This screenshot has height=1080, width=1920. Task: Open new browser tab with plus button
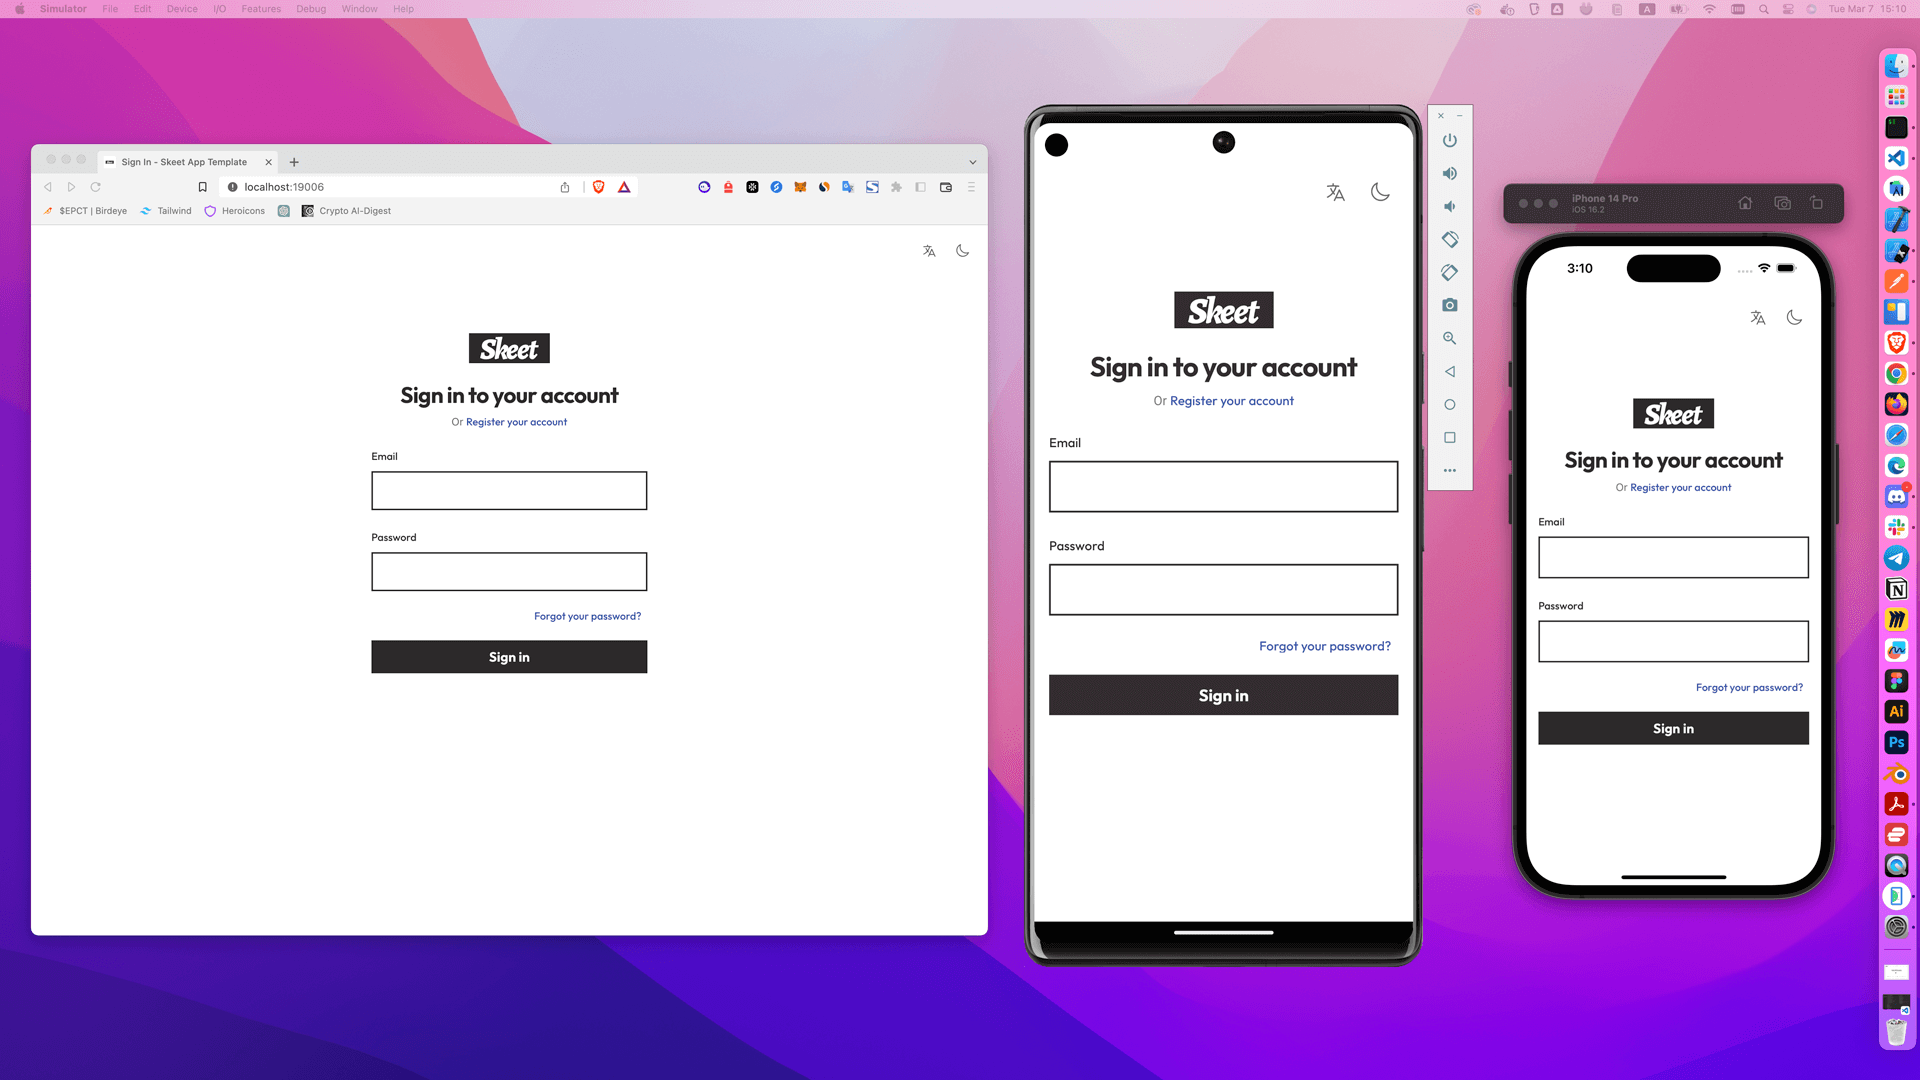294,162
